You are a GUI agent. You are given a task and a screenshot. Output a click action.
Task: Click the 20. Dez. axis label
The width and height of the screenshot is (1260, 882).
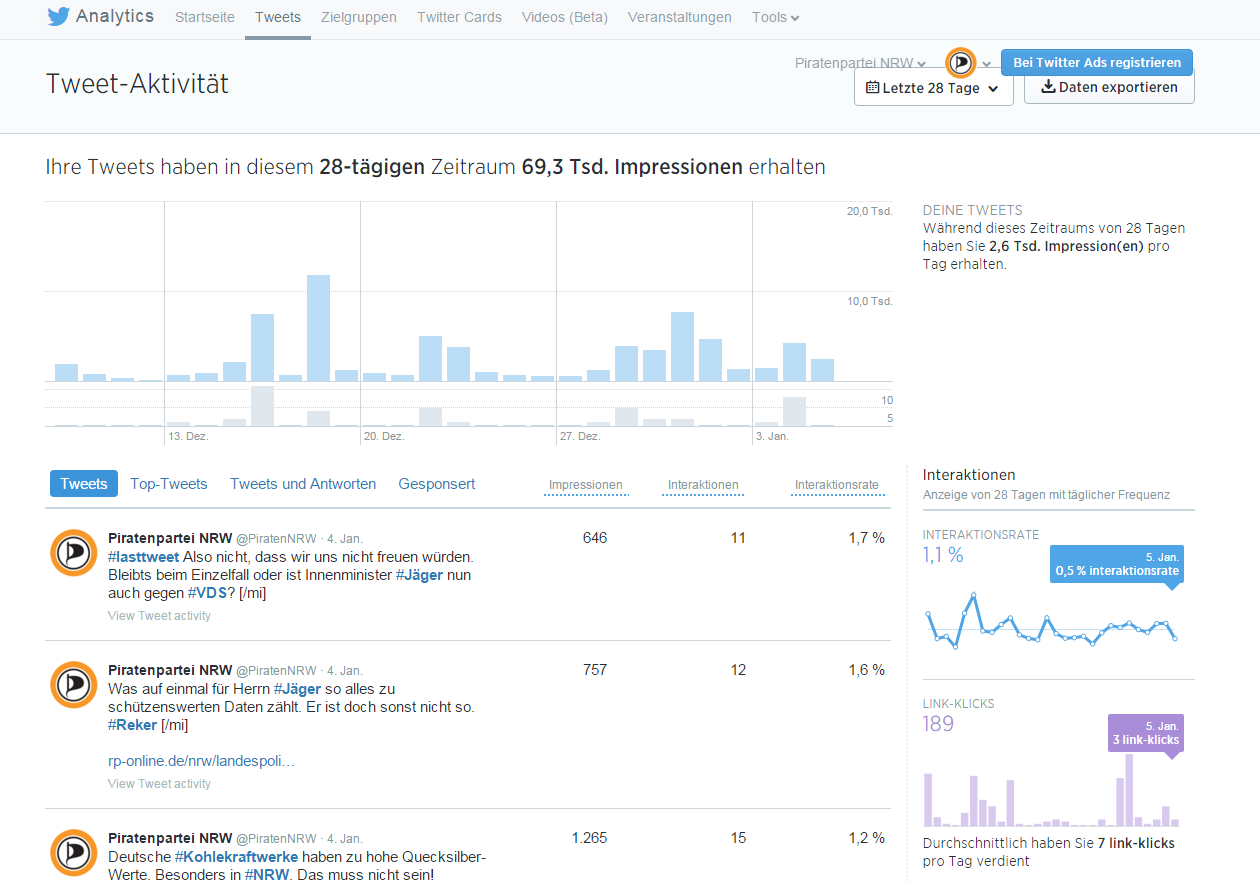(384, 437)
